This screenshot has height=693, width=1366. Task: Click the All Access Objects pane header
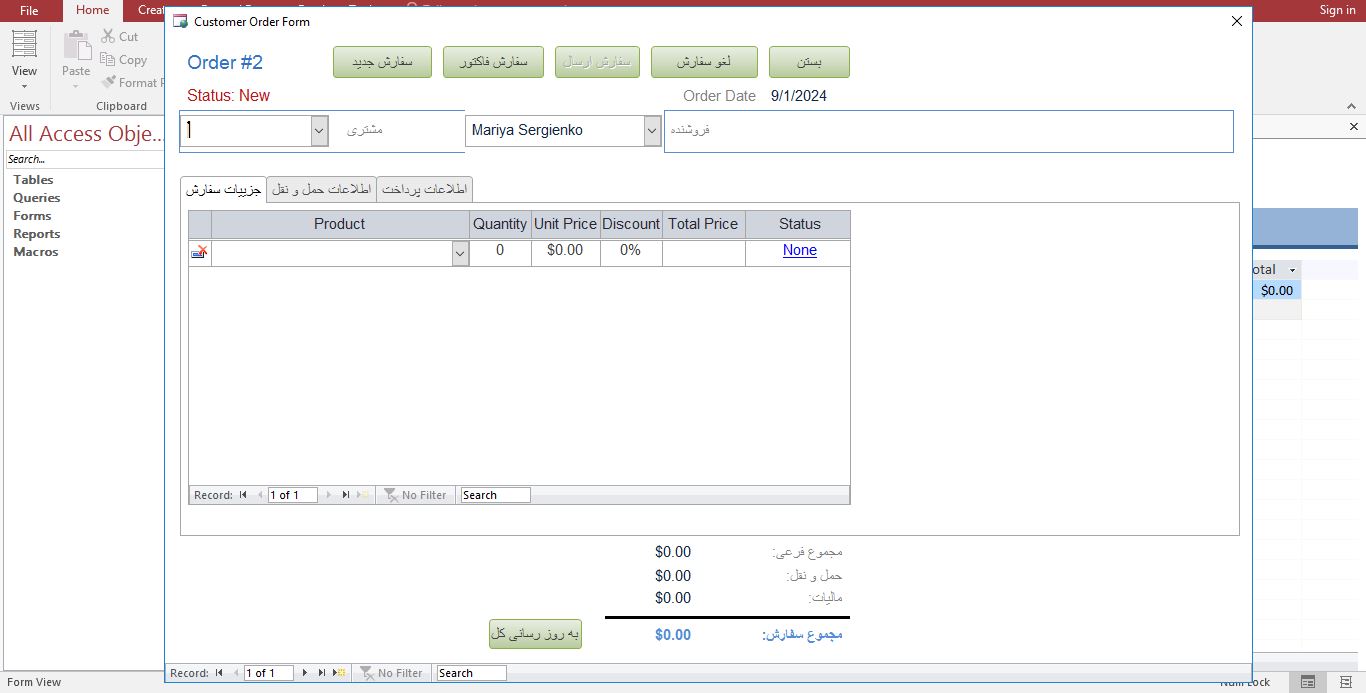(85, 134)
